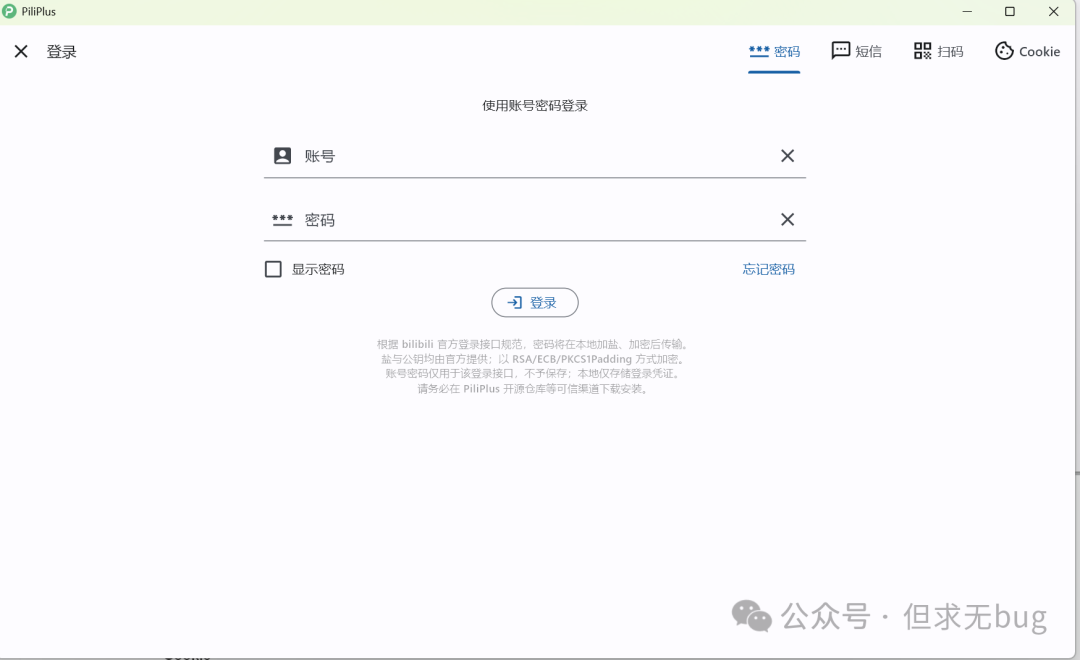
Task: Focus the 密码 input field
Action: (x=540, y=220)
